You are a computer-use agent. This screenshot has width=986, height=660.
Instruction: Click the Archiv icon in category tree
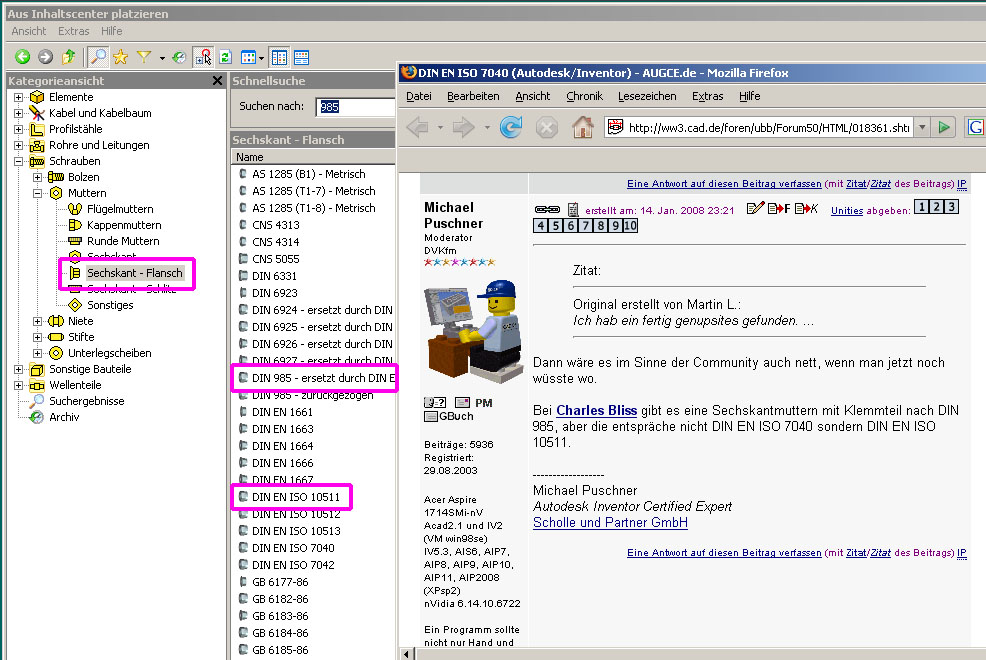point(37,417)
